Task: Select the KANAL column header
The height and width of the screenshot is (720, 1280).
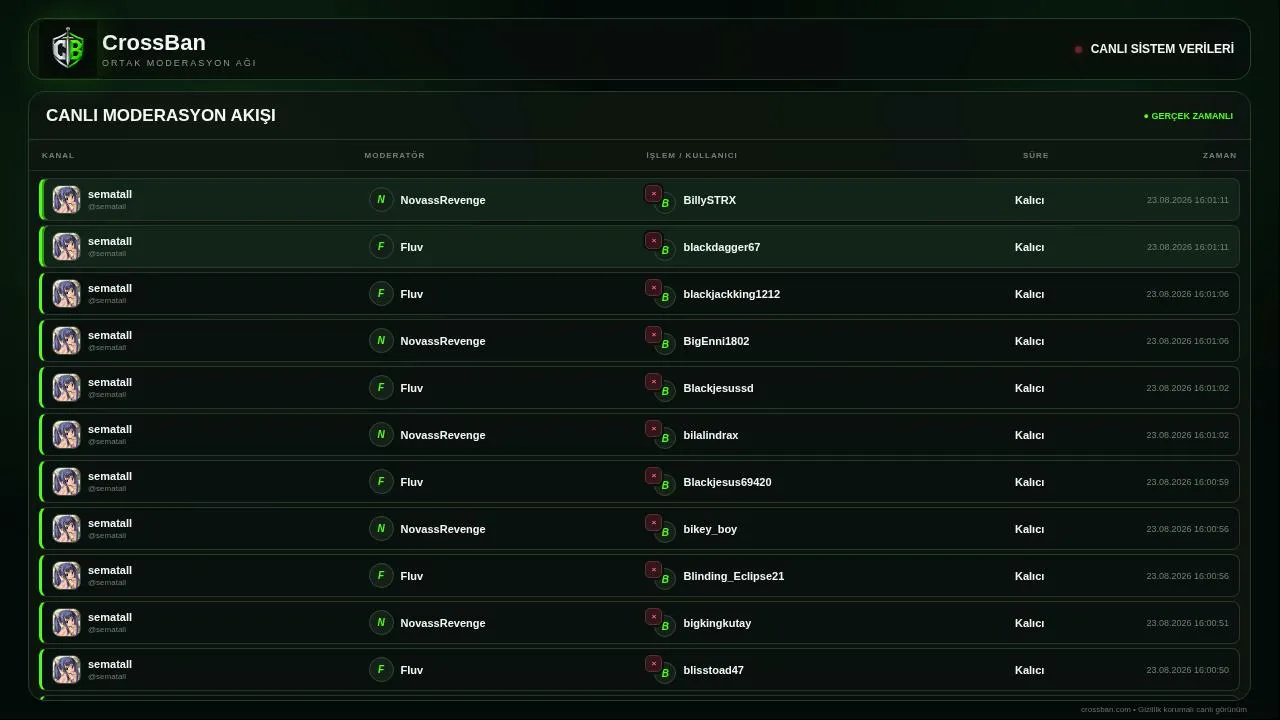Action: pyautogui.click(x=58, y=155)
